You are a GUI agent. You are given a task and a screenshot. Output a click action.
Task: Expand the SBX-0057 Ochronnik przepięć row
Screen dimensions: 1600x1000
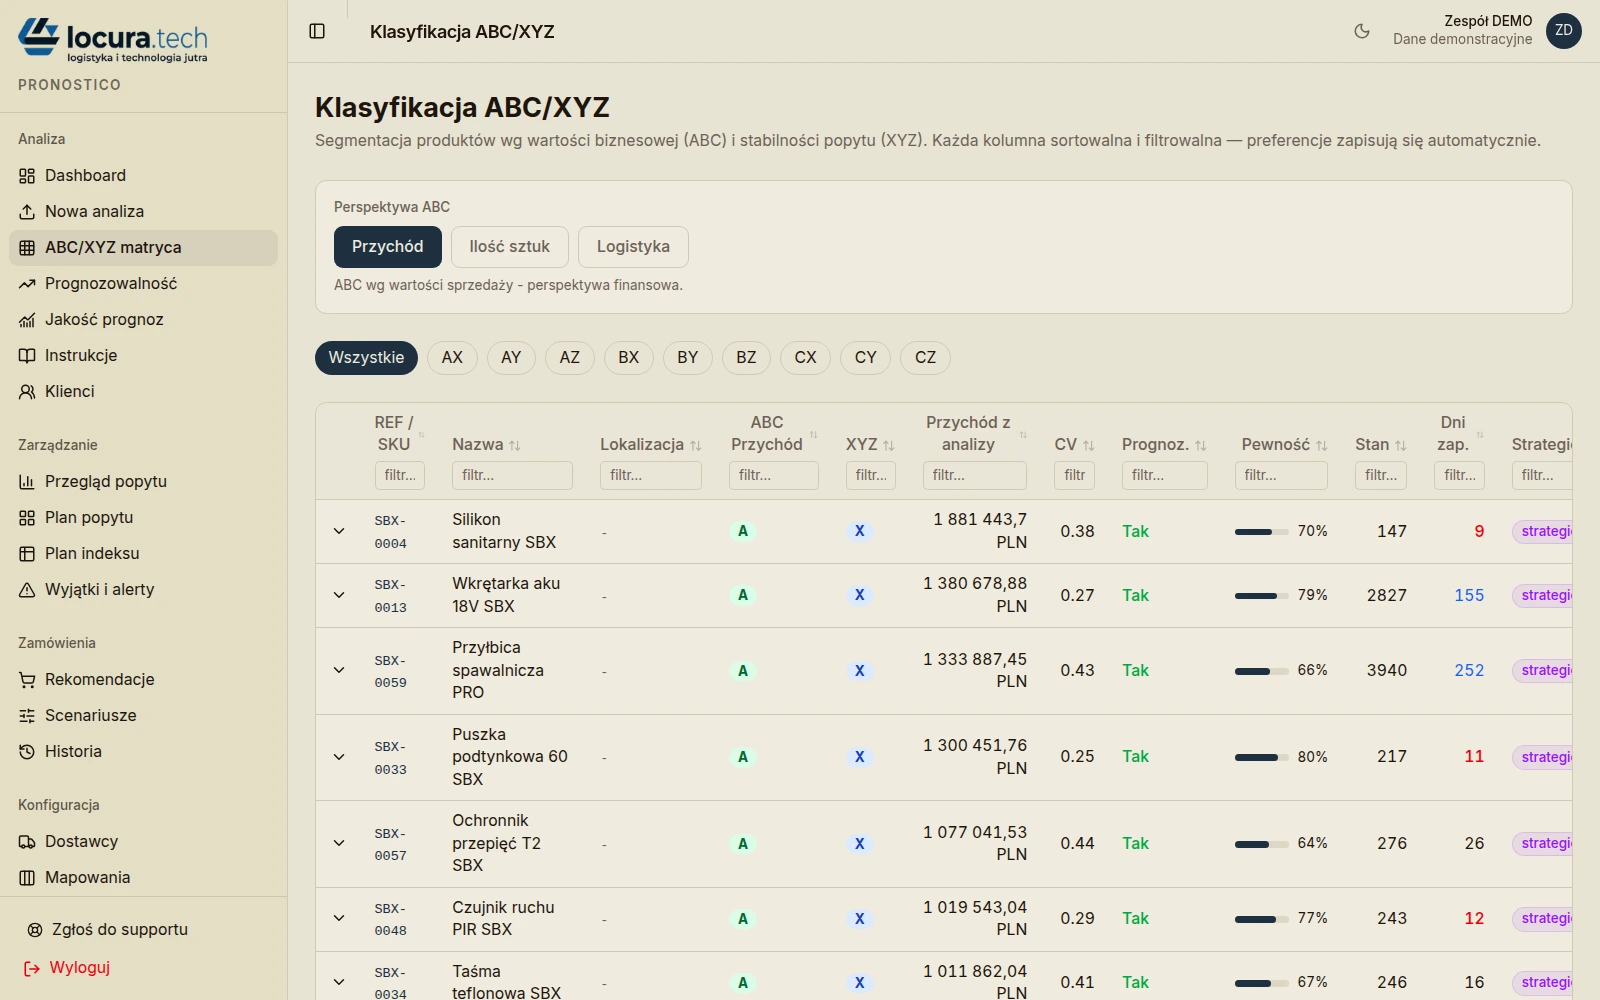pos(339,843)
